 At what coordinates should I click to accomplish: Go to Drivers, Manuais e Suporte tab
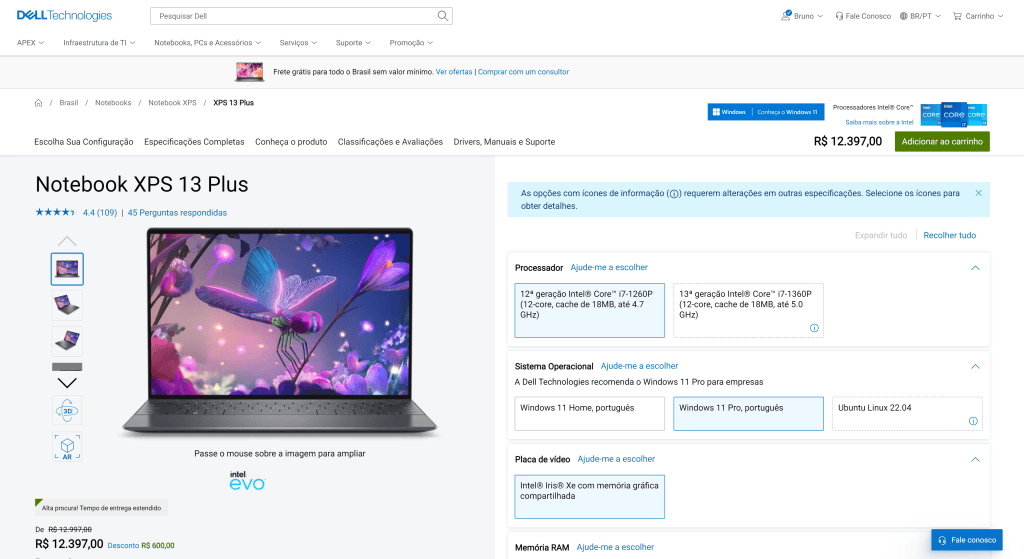point(504,142)
